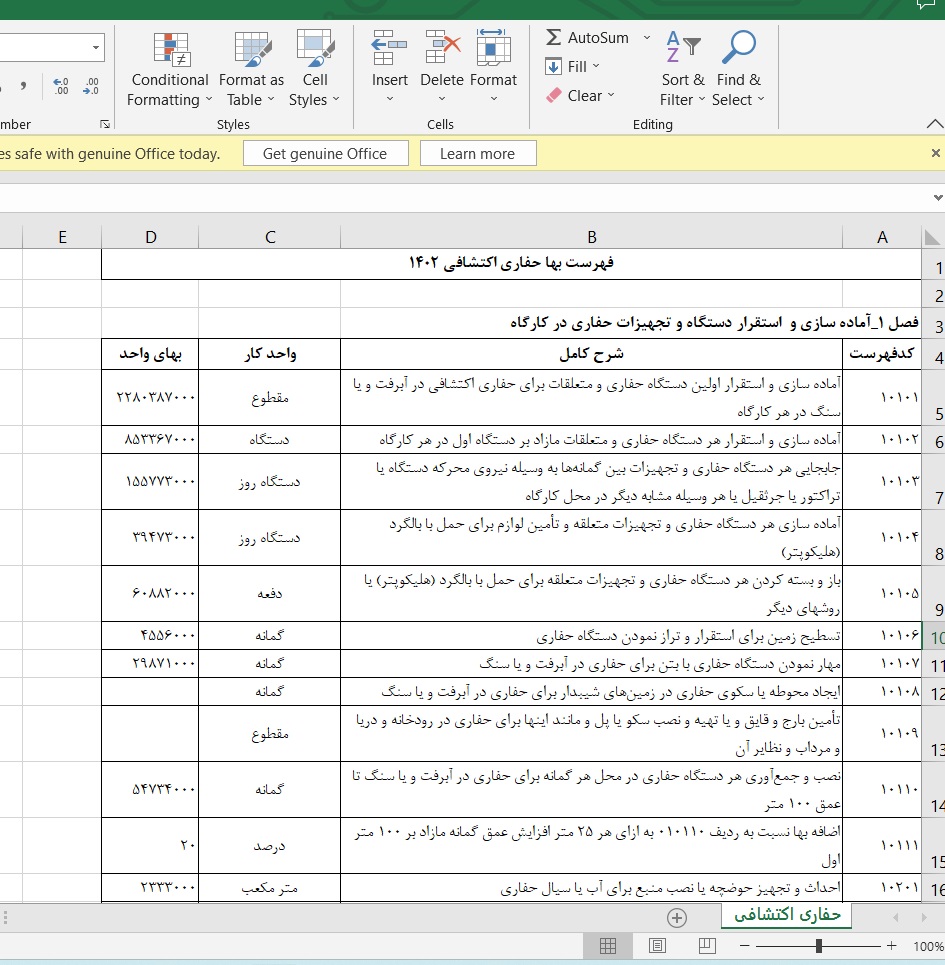Click header cell شرح کامل
The height and width of the screenshot is (965, 945).
[x=591, y=354]
